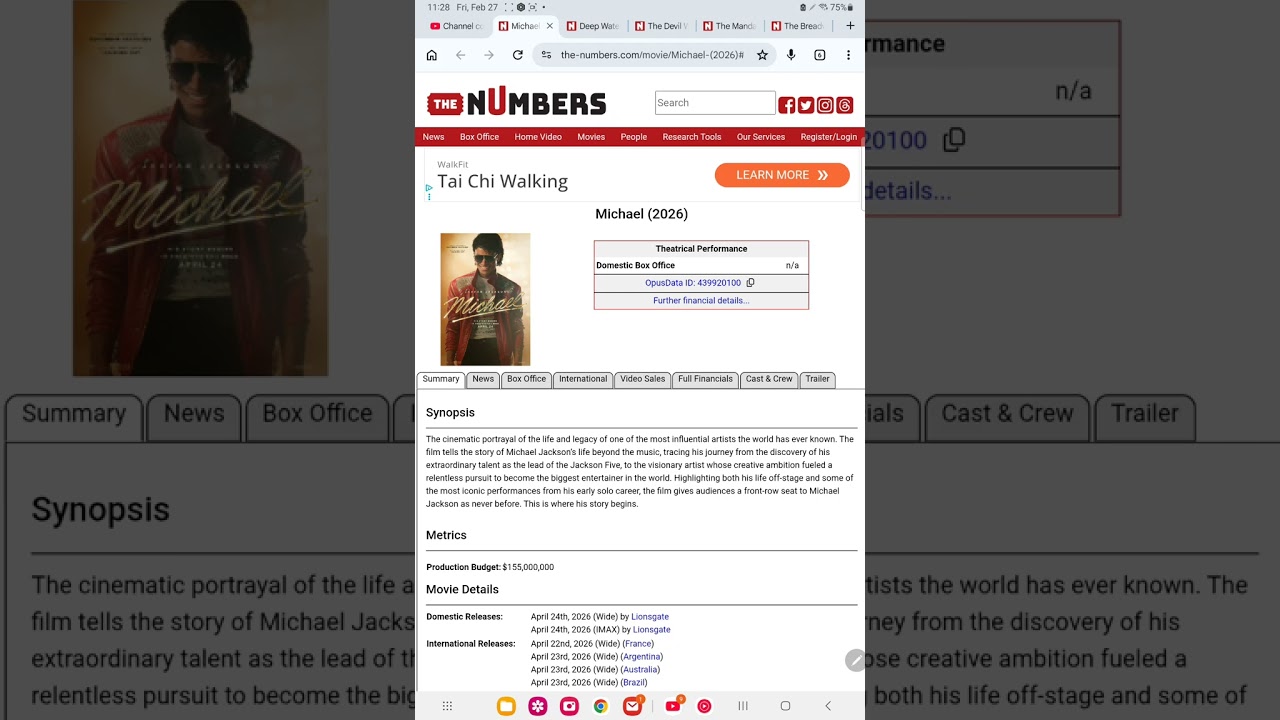Close the Michael tab
The width and height of the screenshot is (1280, 720).
click(x=549, y=26)
